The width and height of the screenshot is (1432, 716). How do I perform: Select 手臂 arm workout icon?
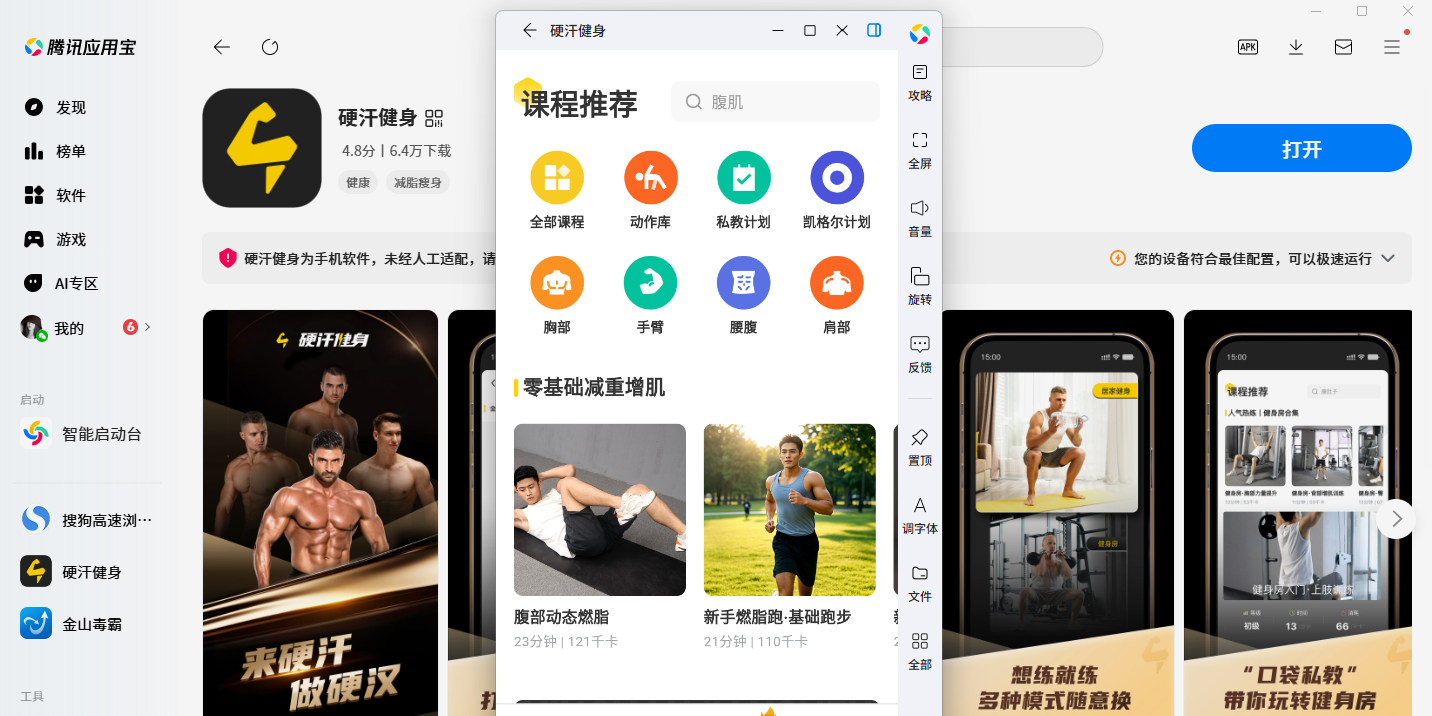pyautogui.click(x=650, y=283)
